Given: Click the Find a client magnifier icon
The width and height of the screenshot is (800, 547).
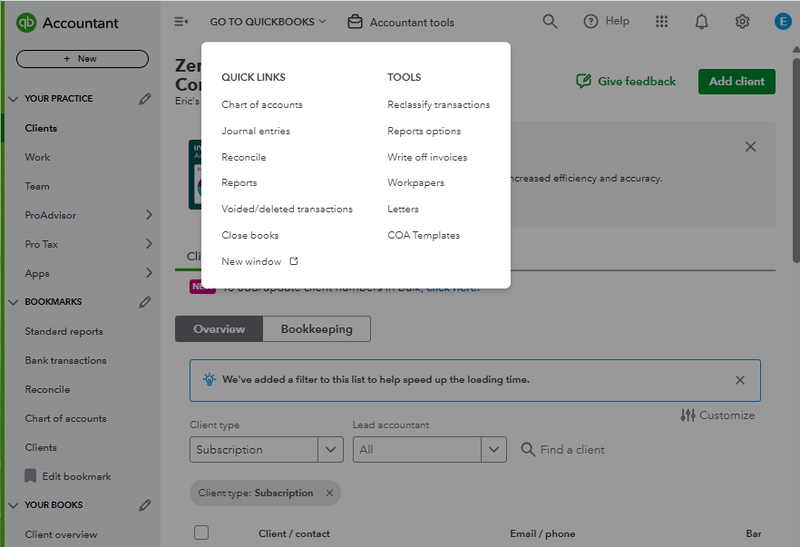Looking at the screenshot, I should [528, 450].
